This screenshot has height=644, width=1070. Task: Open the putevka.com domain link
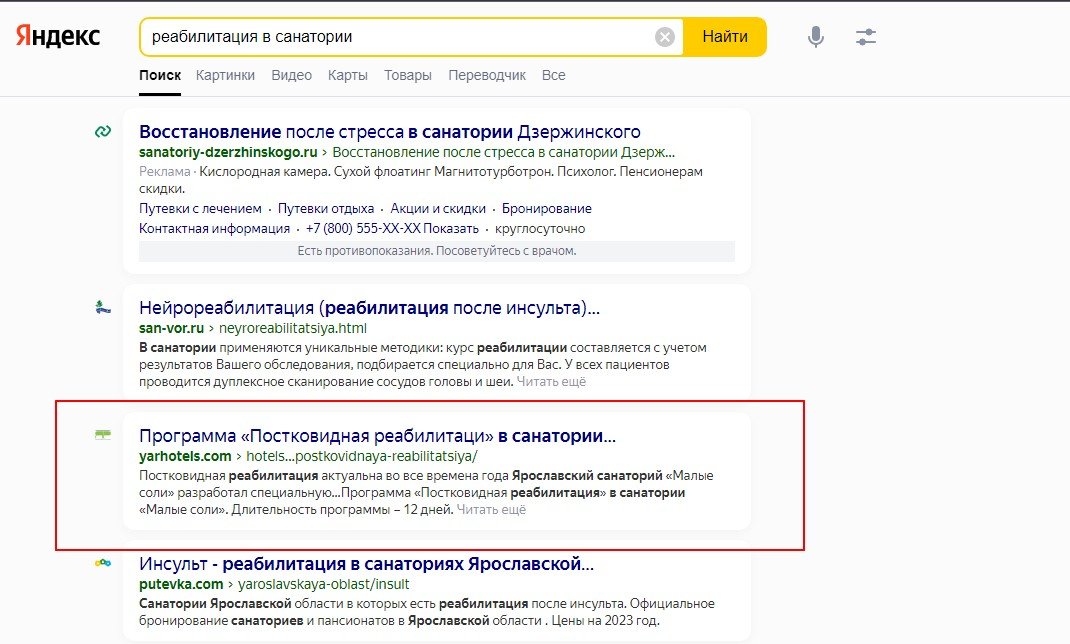click(x=181, y=585)
